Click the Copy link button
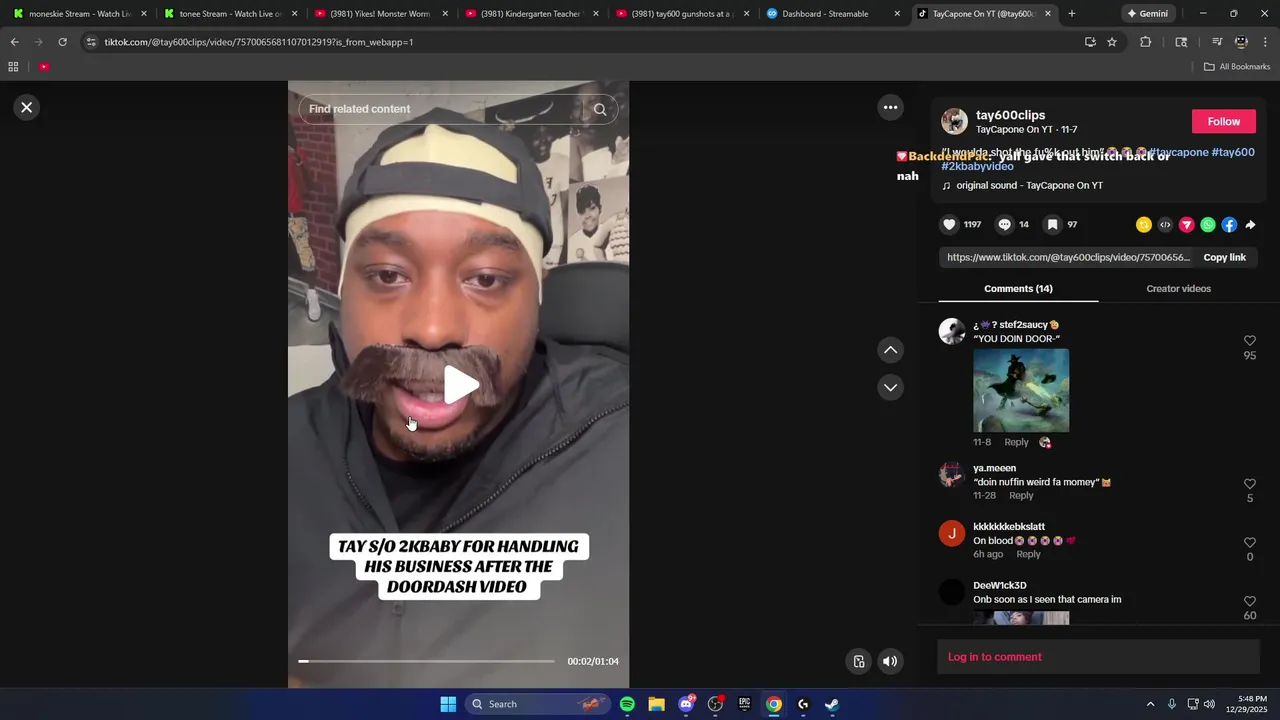 [1224, 257]
